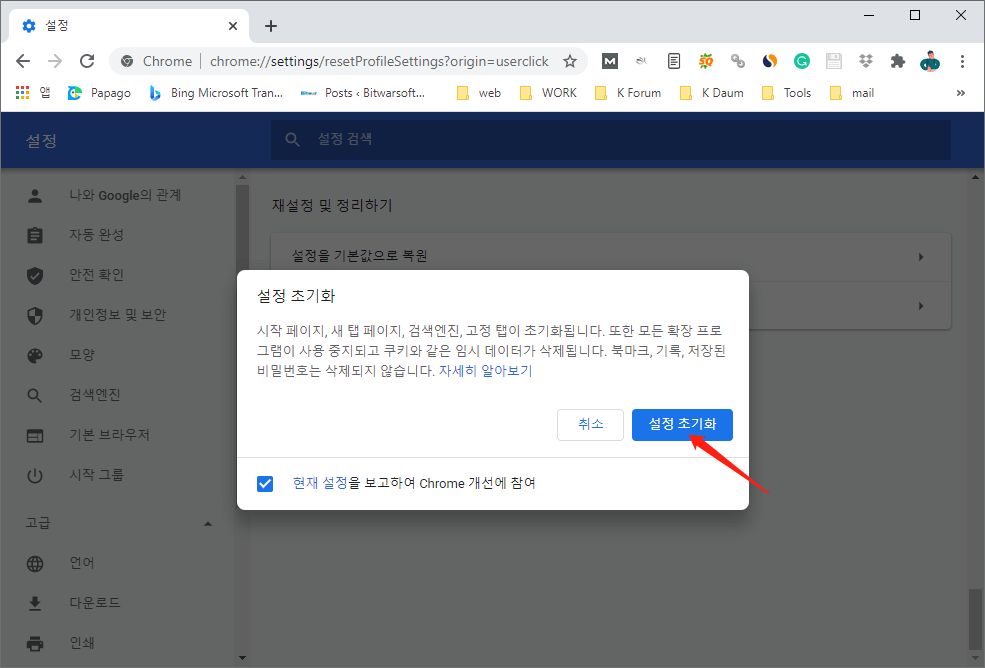Open the web bookmark folder
985x668 pixels.
[479, 93]
